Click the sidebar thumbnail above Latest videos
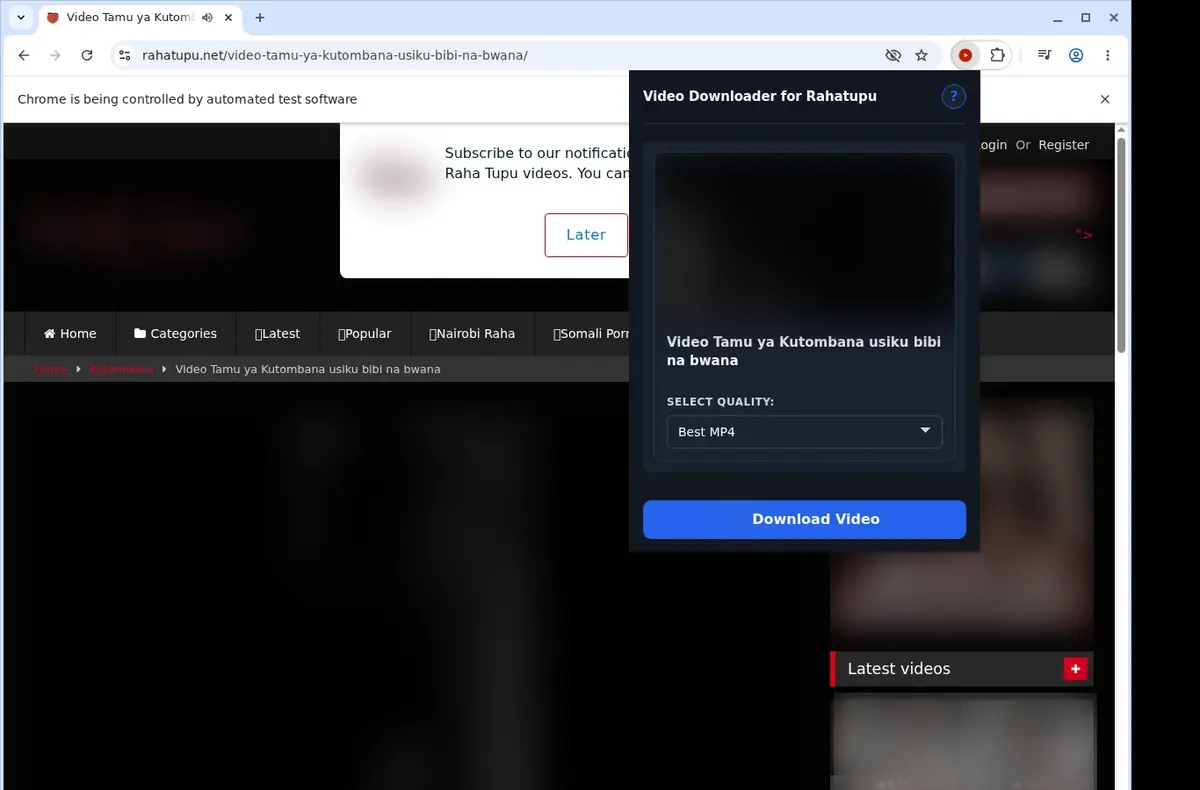Screen dimensions: 1200x790 [962, 519]
